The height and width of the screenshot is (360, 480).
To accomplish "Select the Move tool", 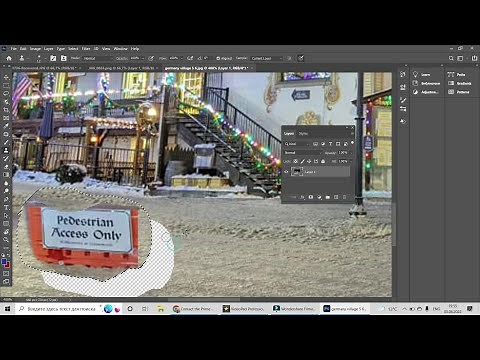I will click(x=6, y=77).
